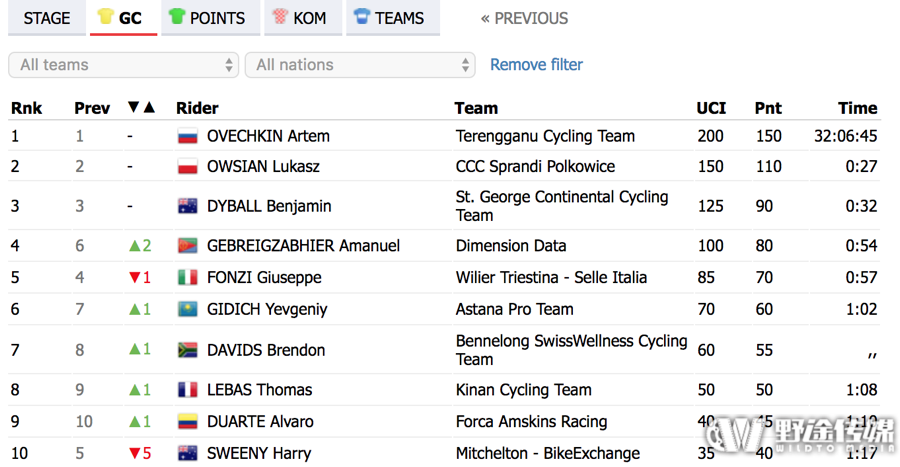Click the South African flag beside DAVIDS Brendon
900x467 pixels.
pyautogui.click(x=188, y=350)
